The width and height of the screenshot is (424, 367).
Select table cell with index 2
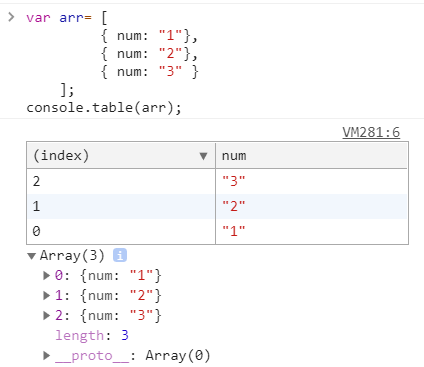pos(121,181)
